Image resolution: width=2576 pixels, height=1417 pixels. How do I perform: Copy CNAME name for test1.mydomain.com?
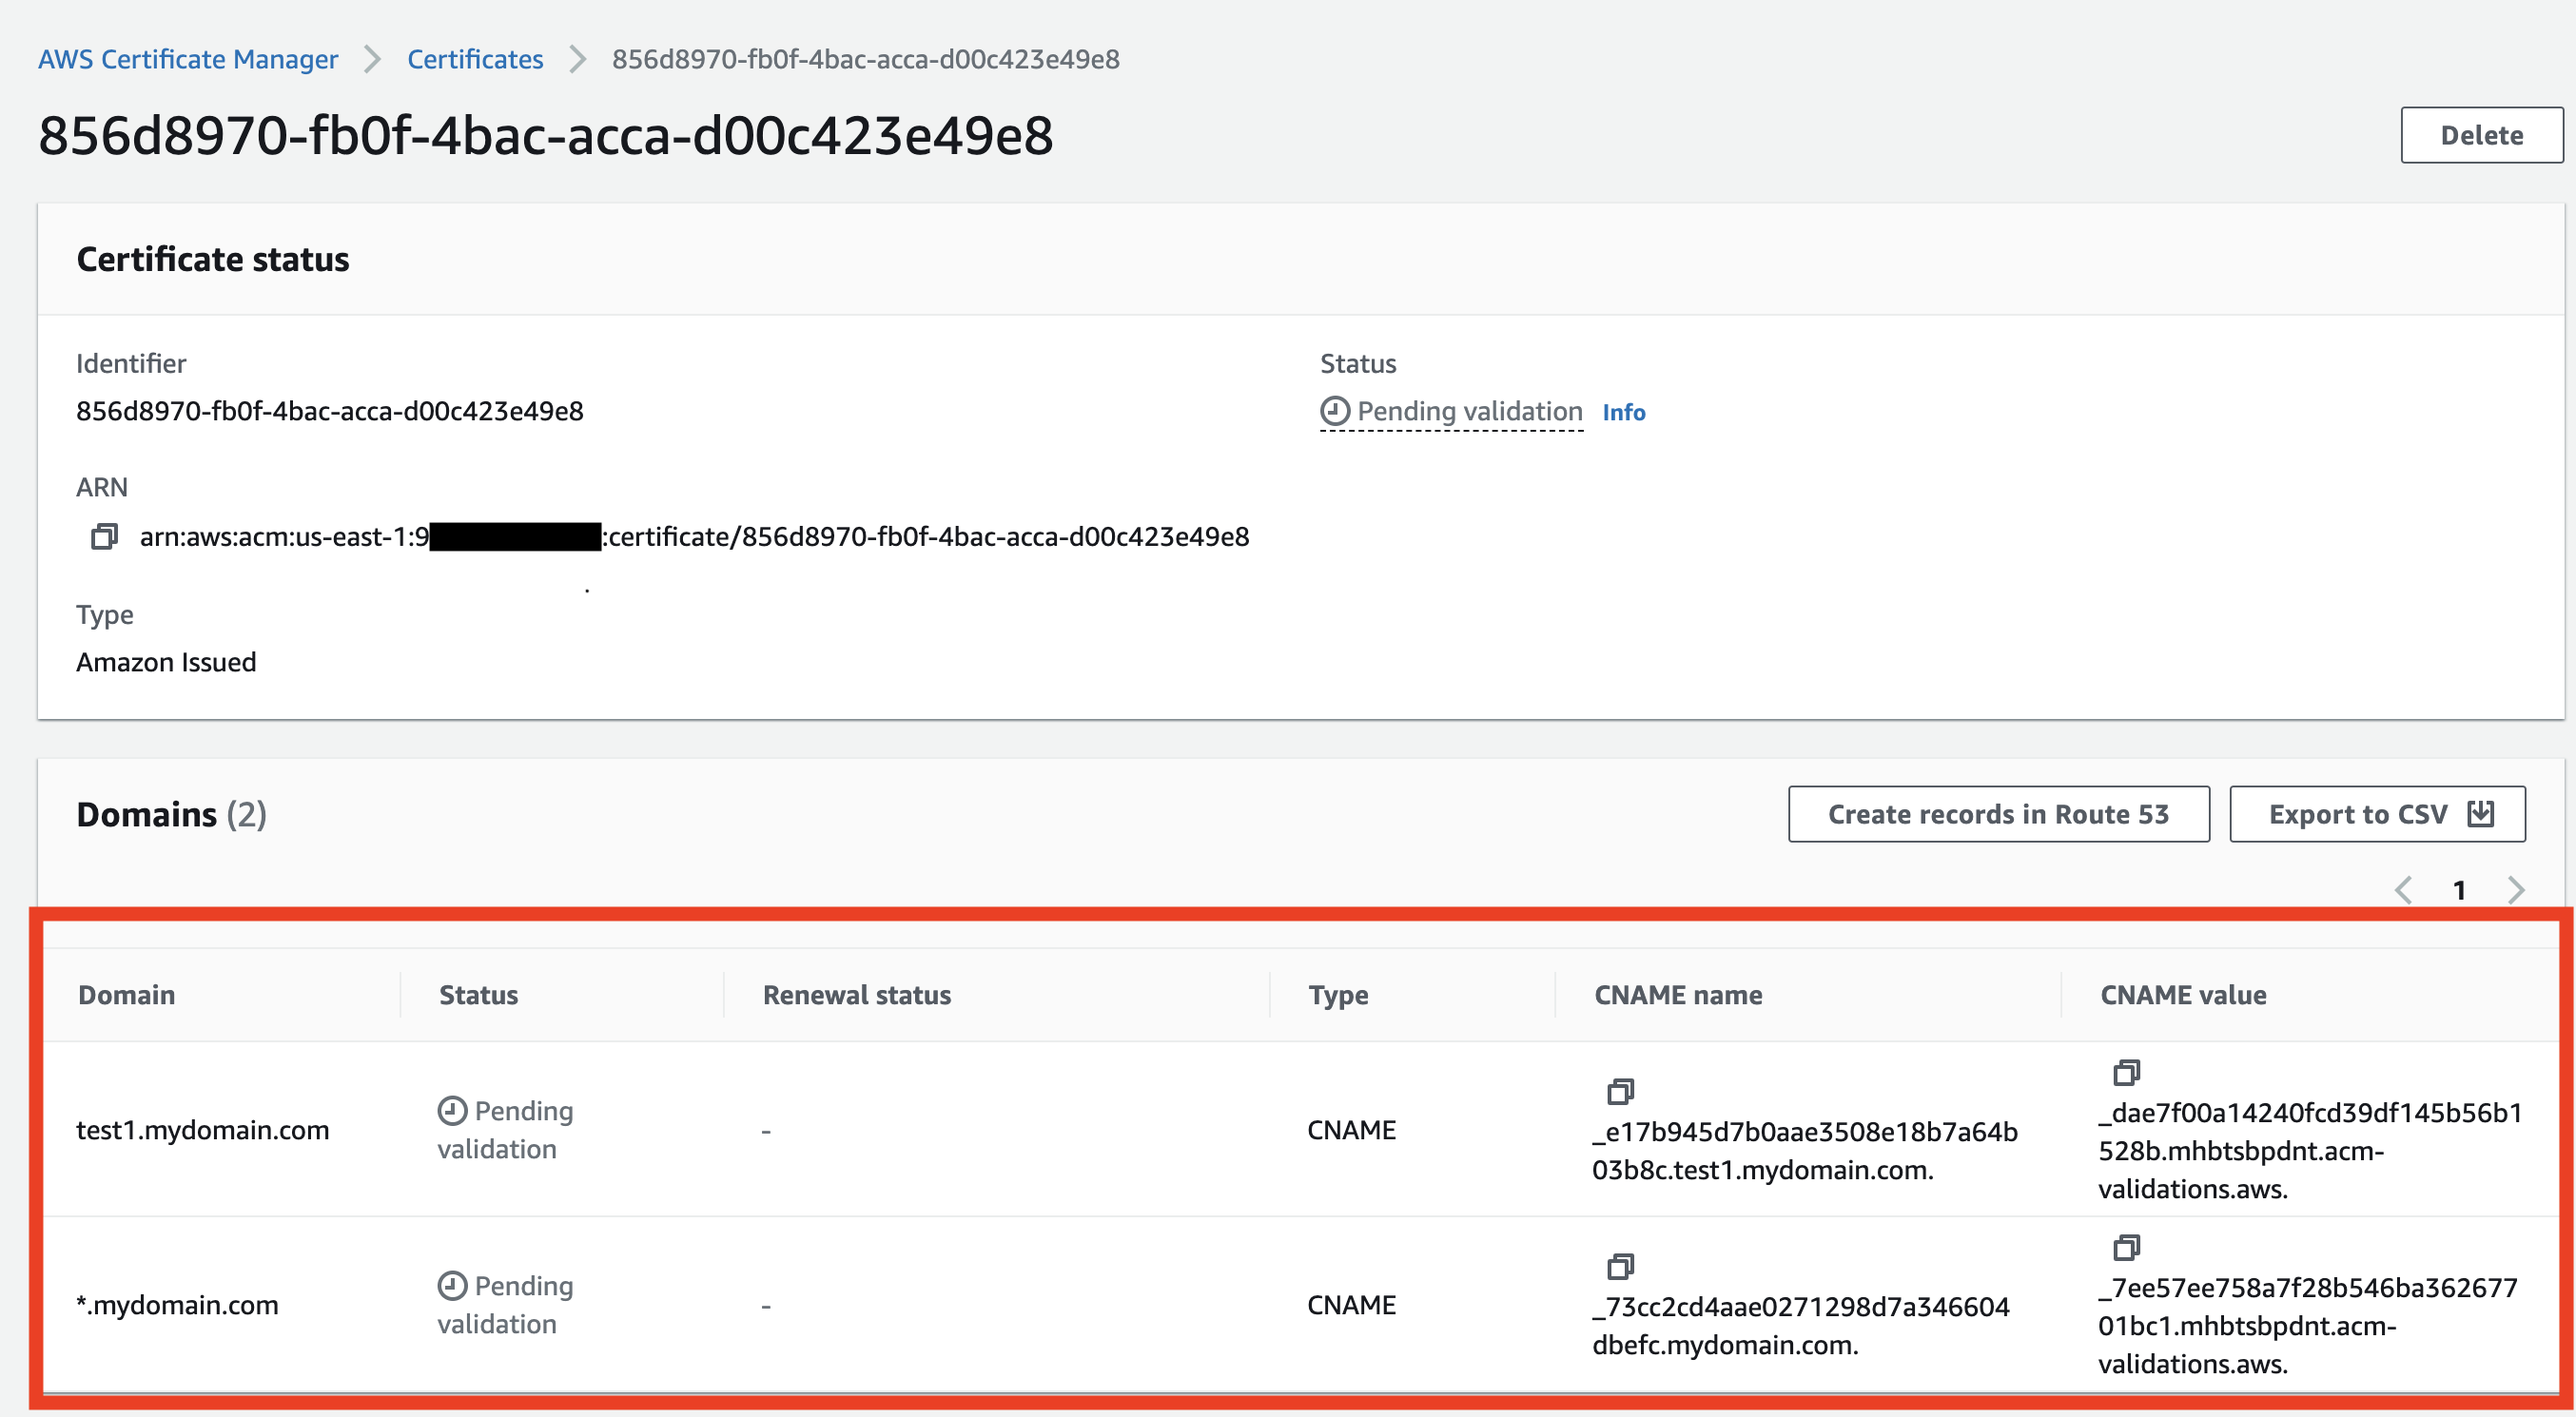coord(1620,1091)
